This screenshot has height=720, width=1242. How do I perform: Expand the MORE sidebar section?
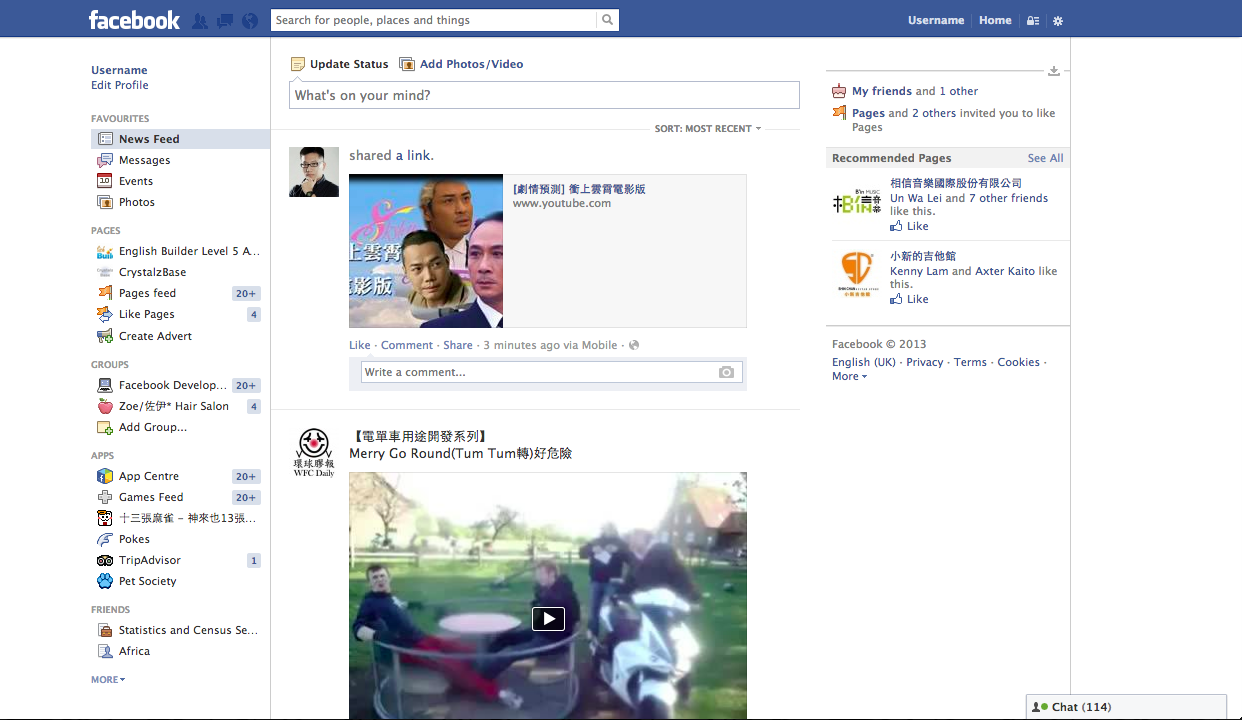click(x=108, y=680)
